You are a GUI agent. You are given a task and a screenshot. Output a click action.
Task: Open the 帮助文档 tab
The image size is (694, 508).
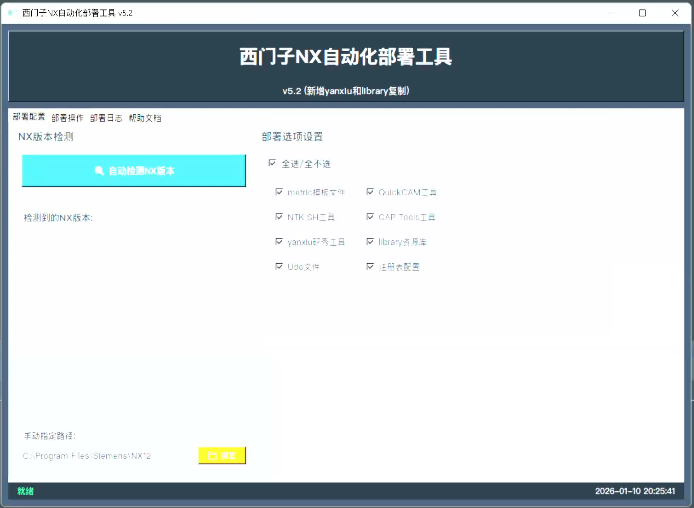tap(145, 118)
